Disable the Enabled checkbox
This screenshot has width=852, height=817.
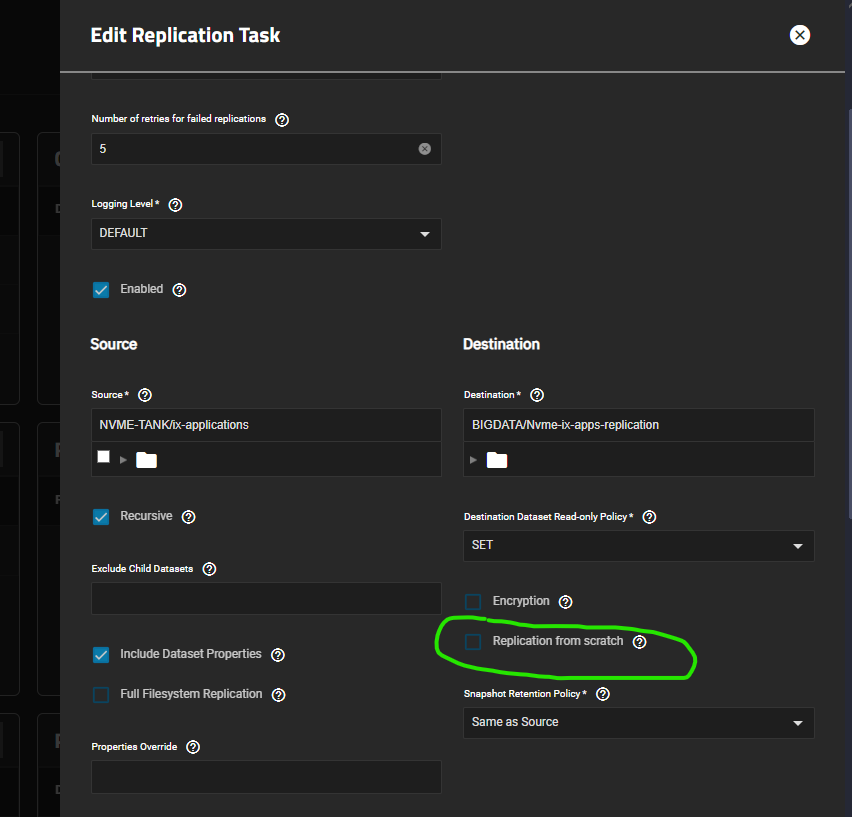[x=101, y=290]
